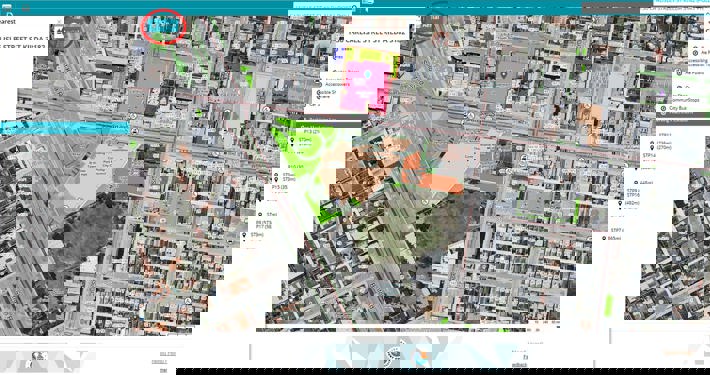The width and height of the screenshot is (710, 375).
Task: Click the heart-shaped map marker
Action: (504, 74)
